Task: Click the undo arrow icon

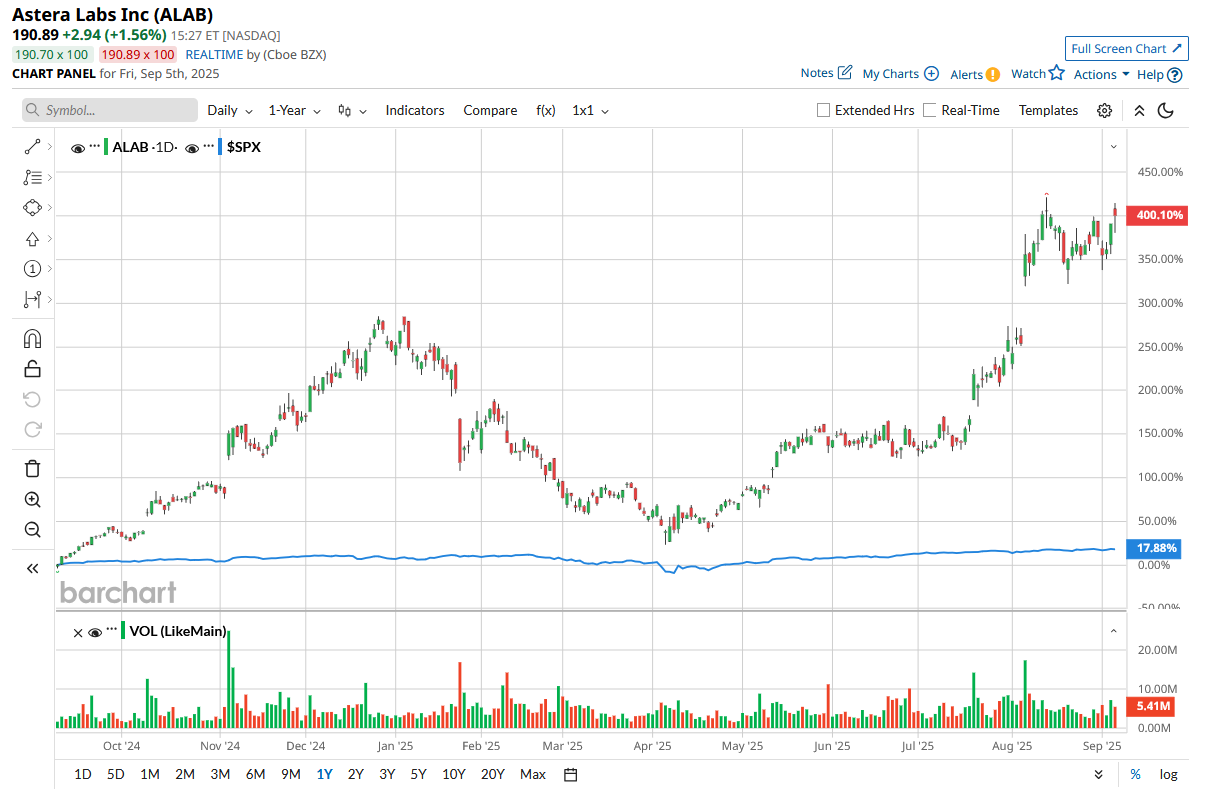Action: tap(32, 400)
